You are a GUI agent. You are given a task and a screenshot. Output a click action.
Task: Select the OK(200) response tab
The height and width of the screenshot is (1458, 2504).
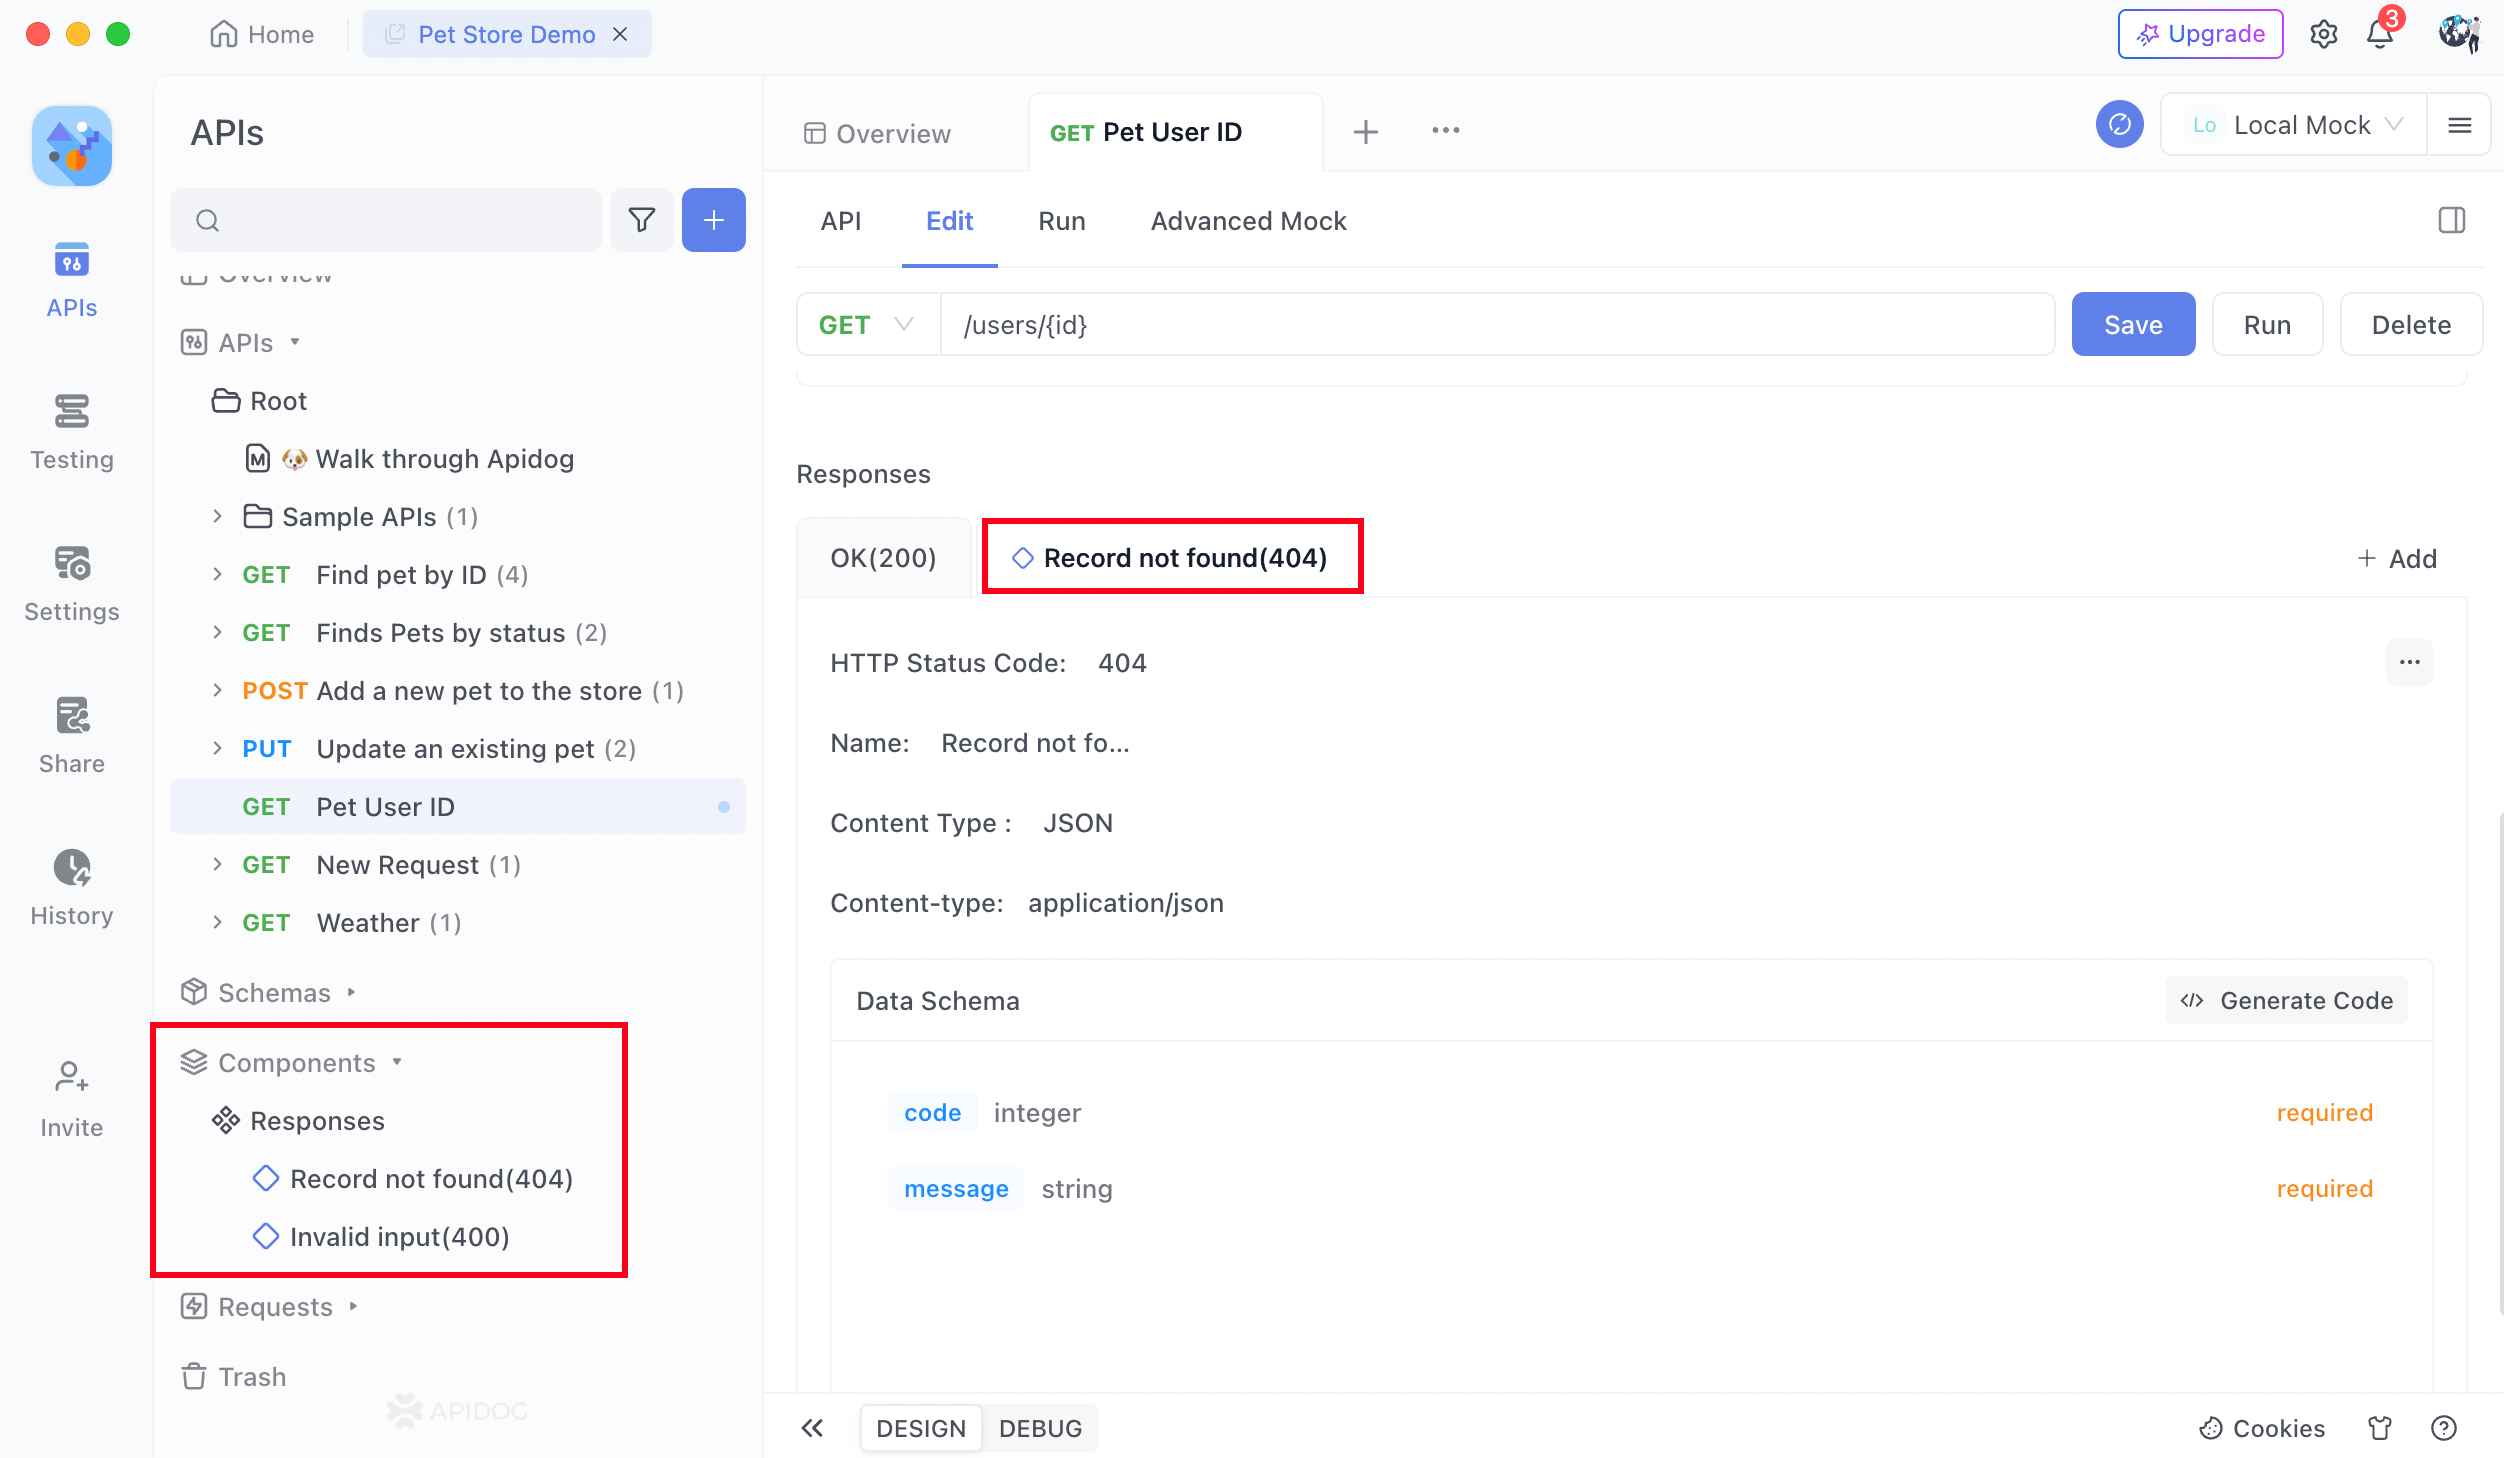(x=883, y=558)
